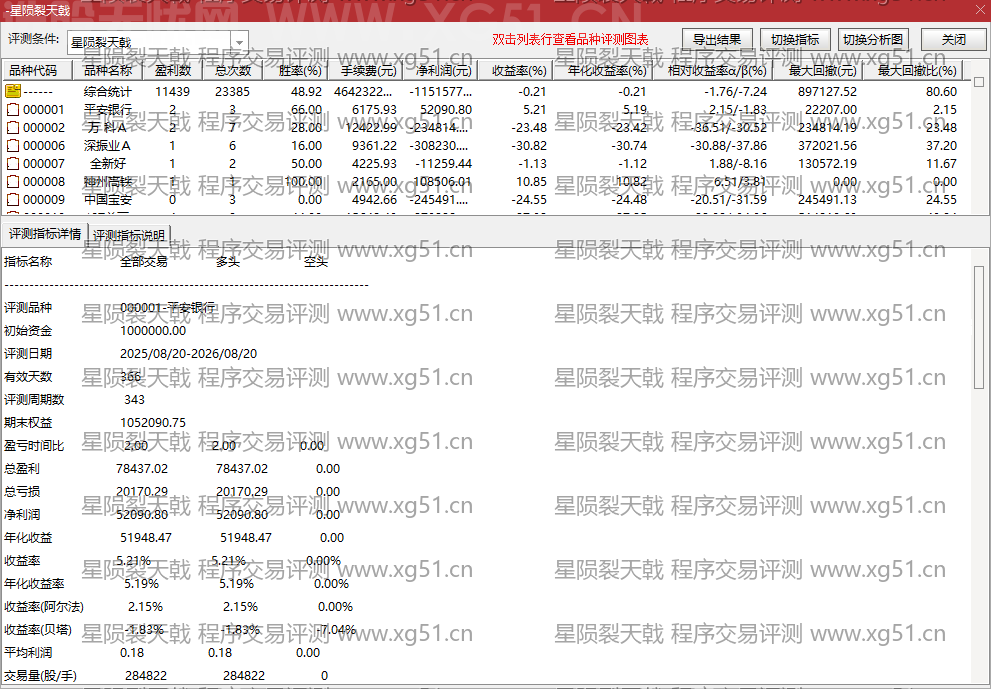Click the 收益率(贝塔) label
Image resolution: width=991 pixels, height=689 pixels.
[38, 630]
